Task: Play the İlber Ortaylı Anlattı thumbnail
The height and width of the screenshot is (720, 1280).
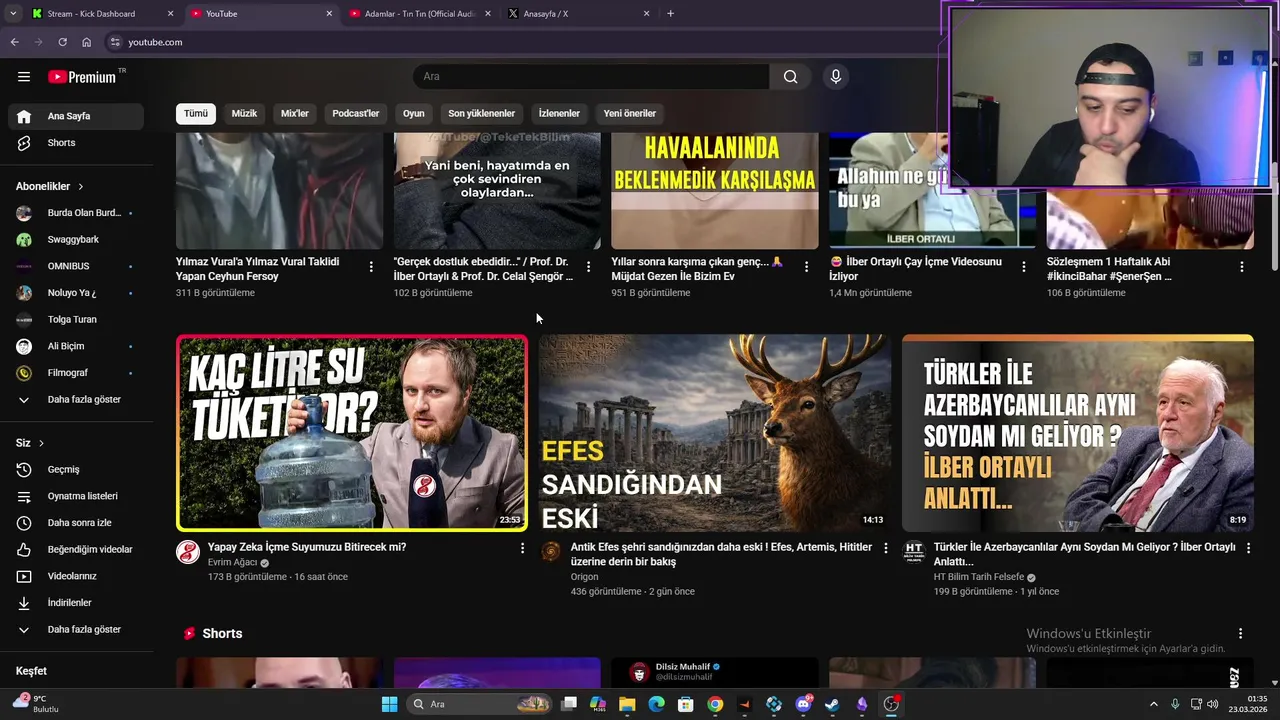Action: (1078, 433)
